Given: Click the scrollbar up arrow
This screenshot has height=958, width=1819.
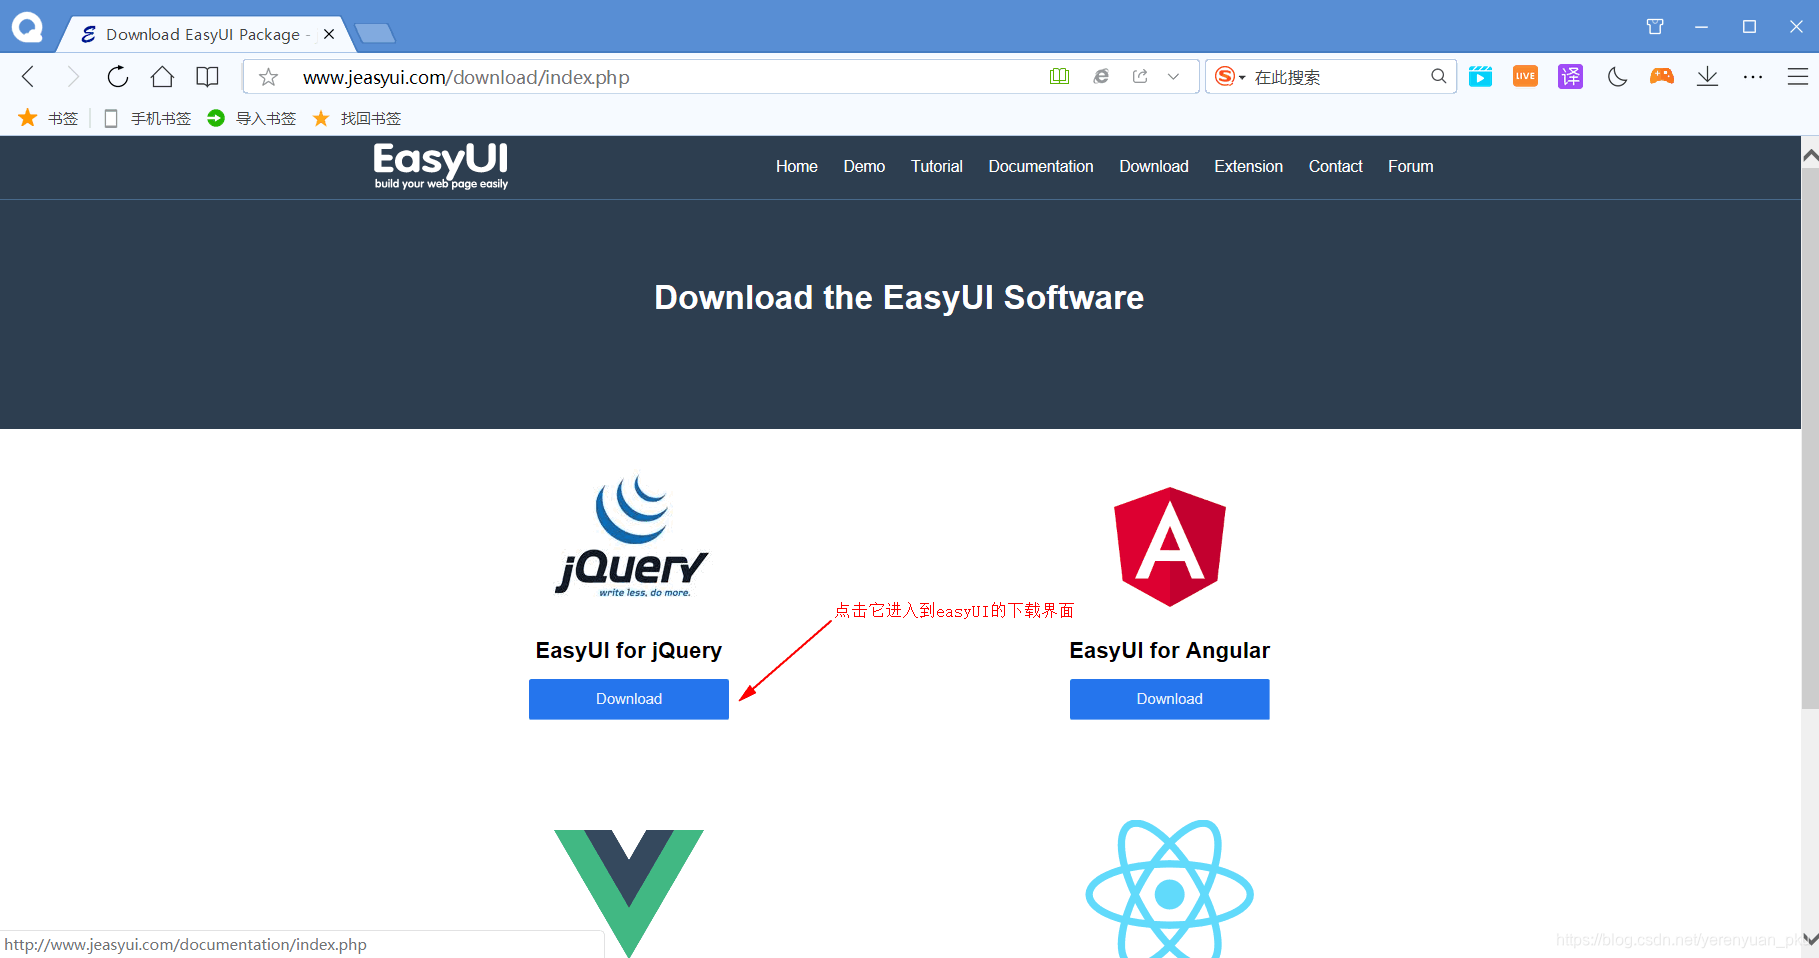Looking at the screenshot, I should click(x=1810, y=155).
